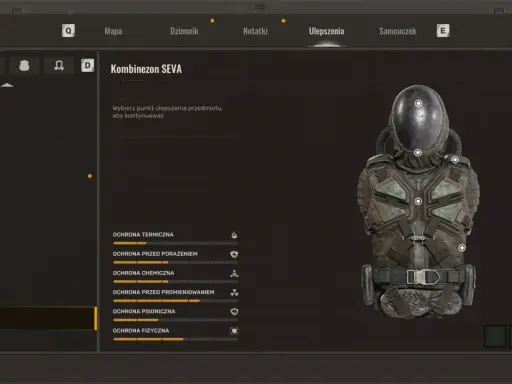512x384 pixels.
Task: Click the Ochrona Przed Promieniowaniem stat bar
Action: pos(176,301)
